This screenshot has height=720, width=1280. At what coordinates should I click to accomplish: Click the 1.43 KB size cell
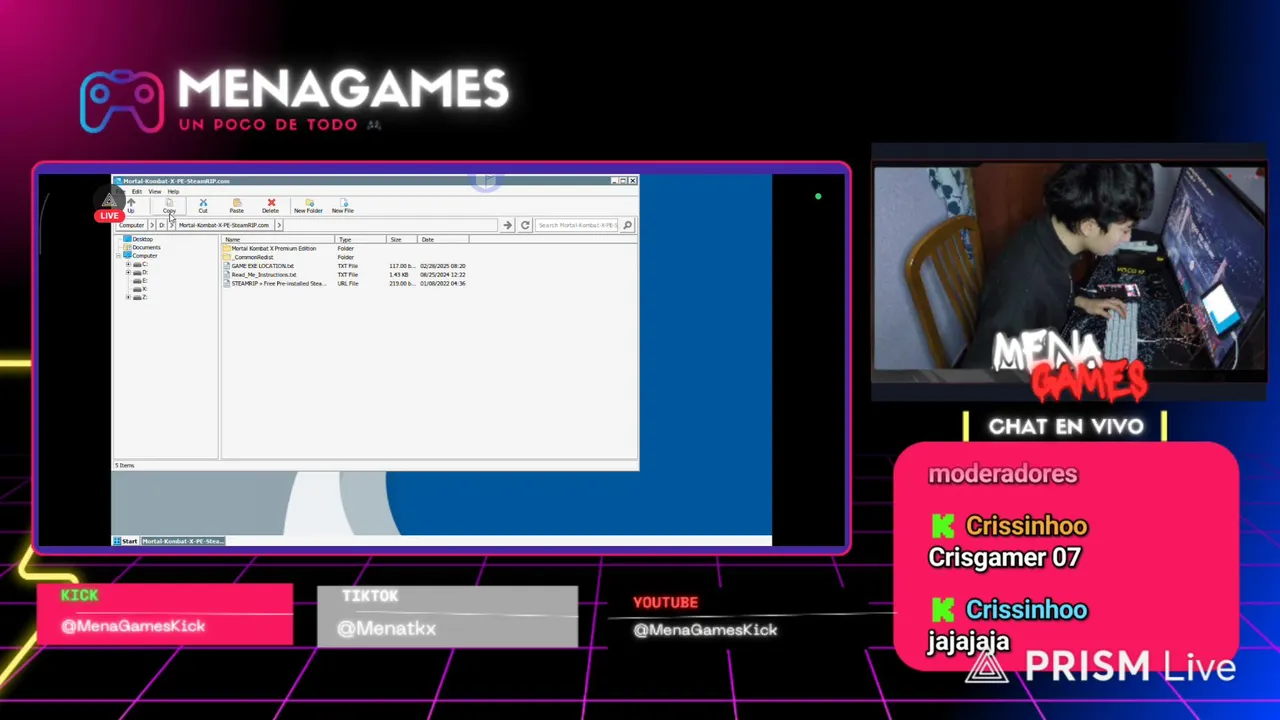(x=399, y=274)
